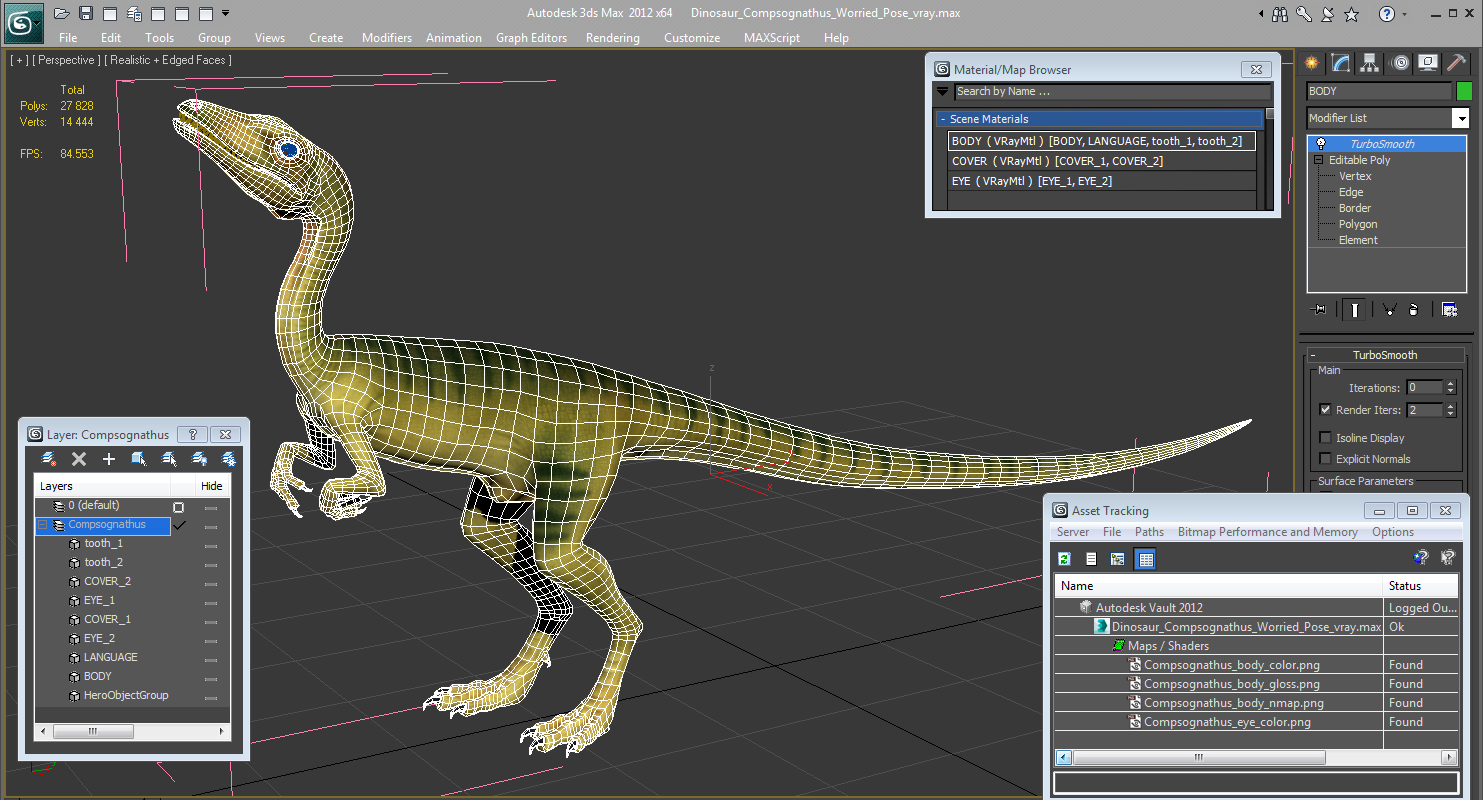Click Remove Modifier from stack icon
This screenshot has width=1483, height=800.
point(1414,309)
